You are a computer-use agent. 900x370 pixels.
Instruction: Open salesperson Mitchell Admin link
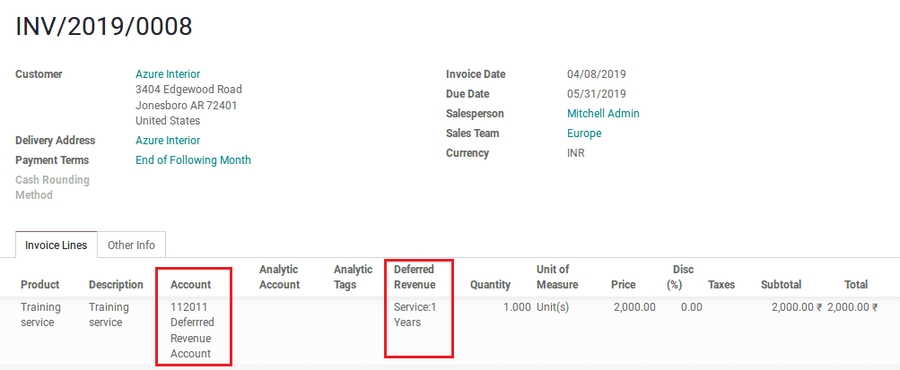603,114
